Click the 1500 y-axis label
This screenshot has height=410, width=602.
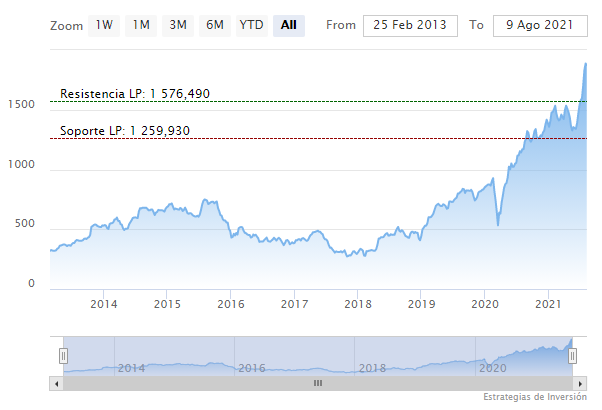pyautogui.click(x=22, y=104)
